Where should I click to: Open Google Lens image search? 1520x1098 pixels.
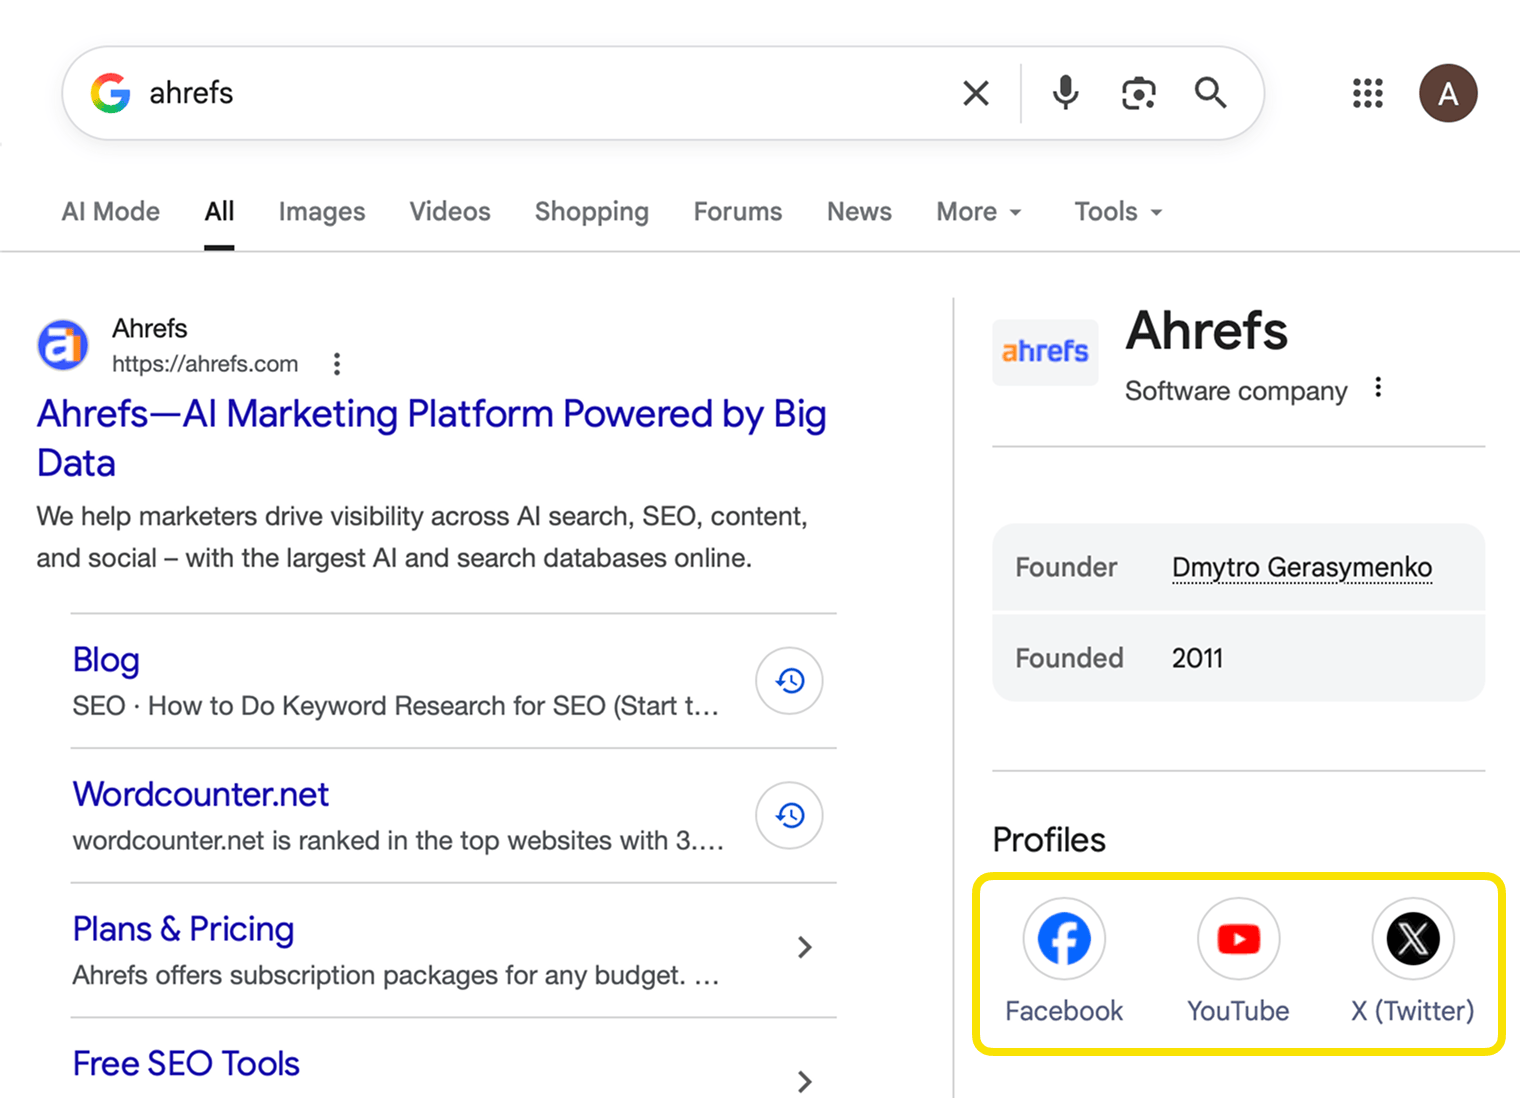point(1138,92)
